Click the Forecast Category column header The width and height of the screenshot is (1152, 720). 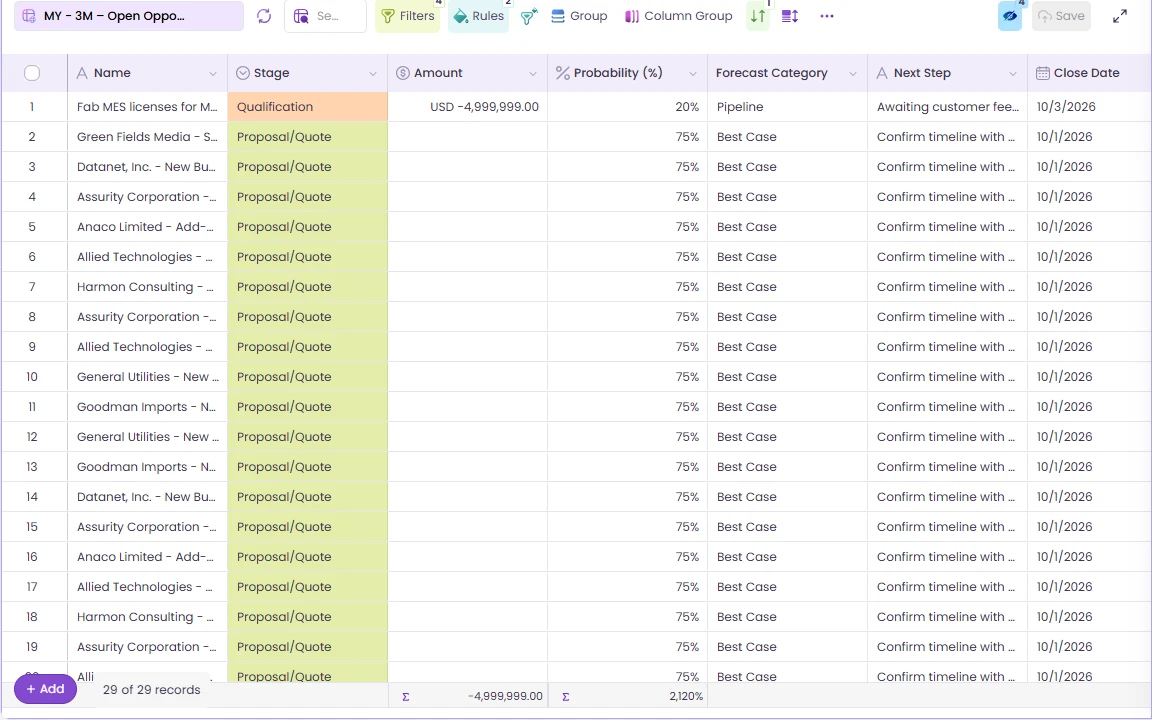(788, 73)
